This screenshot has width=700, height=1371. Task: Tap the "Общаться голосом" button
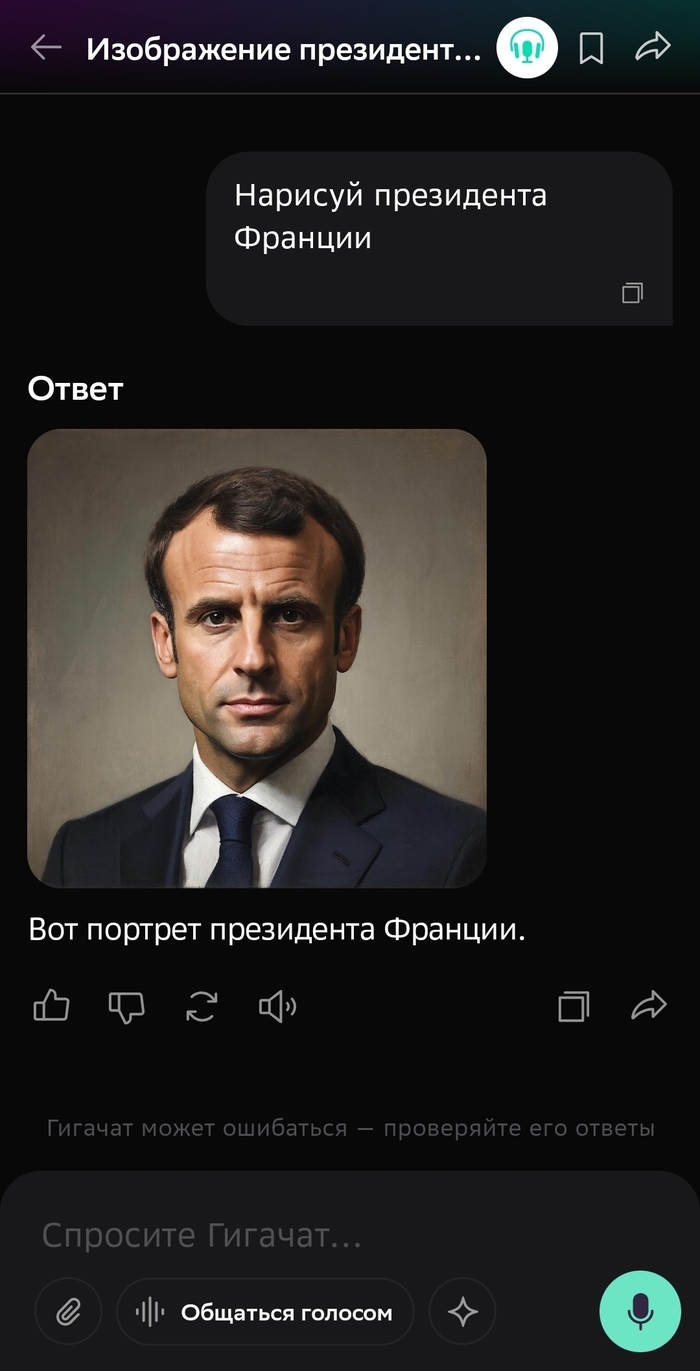265,1312
